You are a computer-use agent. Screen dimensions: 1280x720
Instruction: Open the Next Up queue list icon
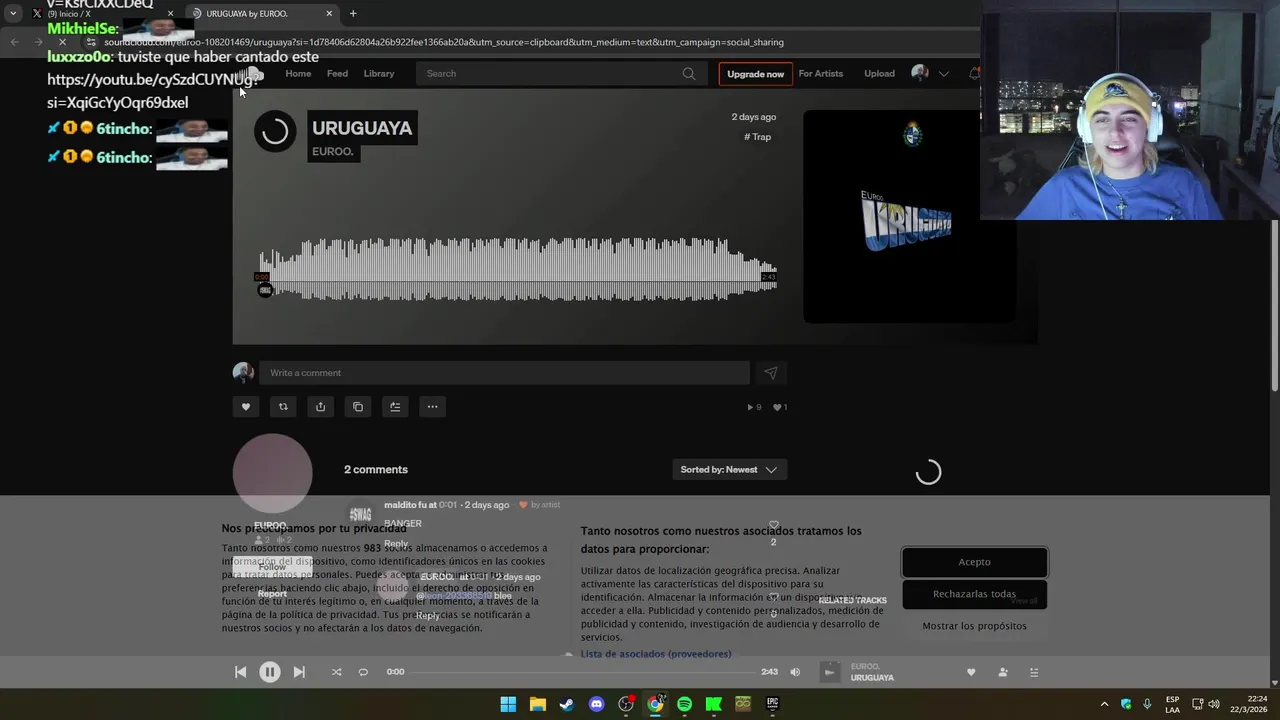1034,672
